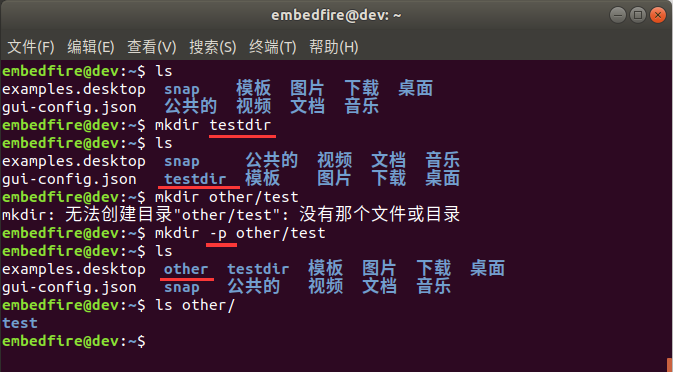Click the terminal scrollbar handle at bottom
This screenshot has height=372, width=673.
click(670, 364)
